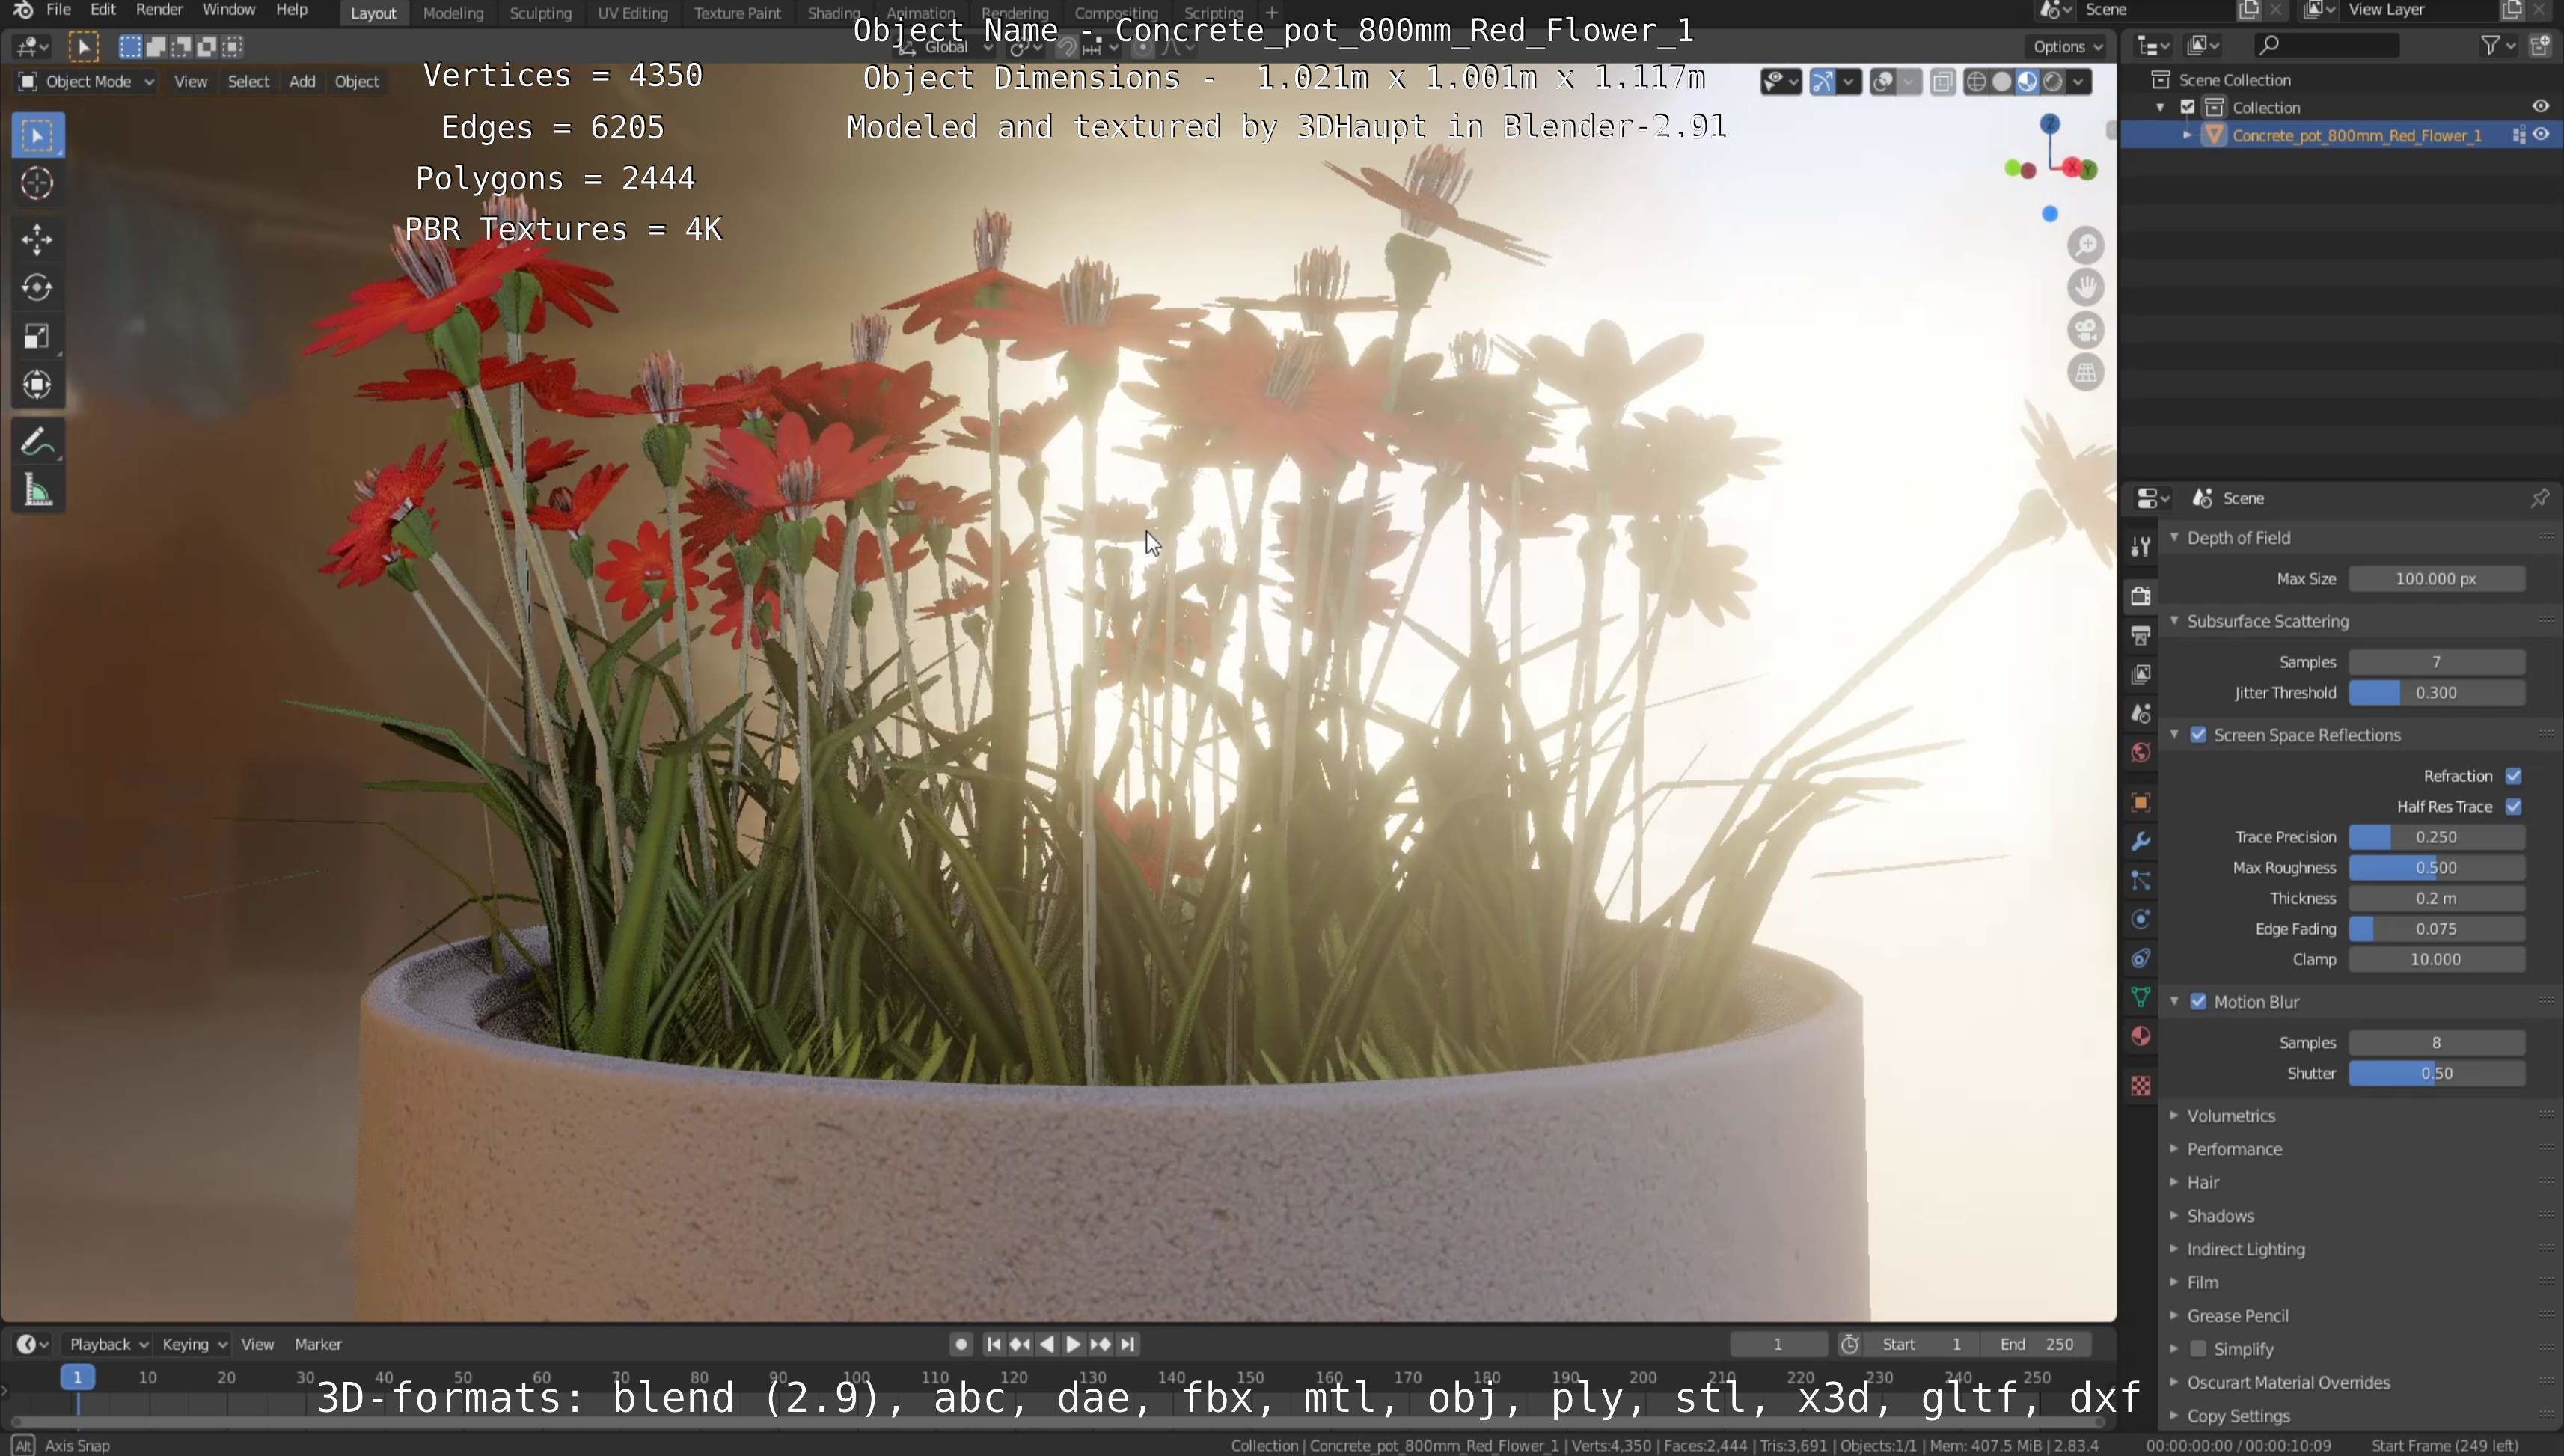
Task: Open the Keying dropdown
Action: (194, 1345)
